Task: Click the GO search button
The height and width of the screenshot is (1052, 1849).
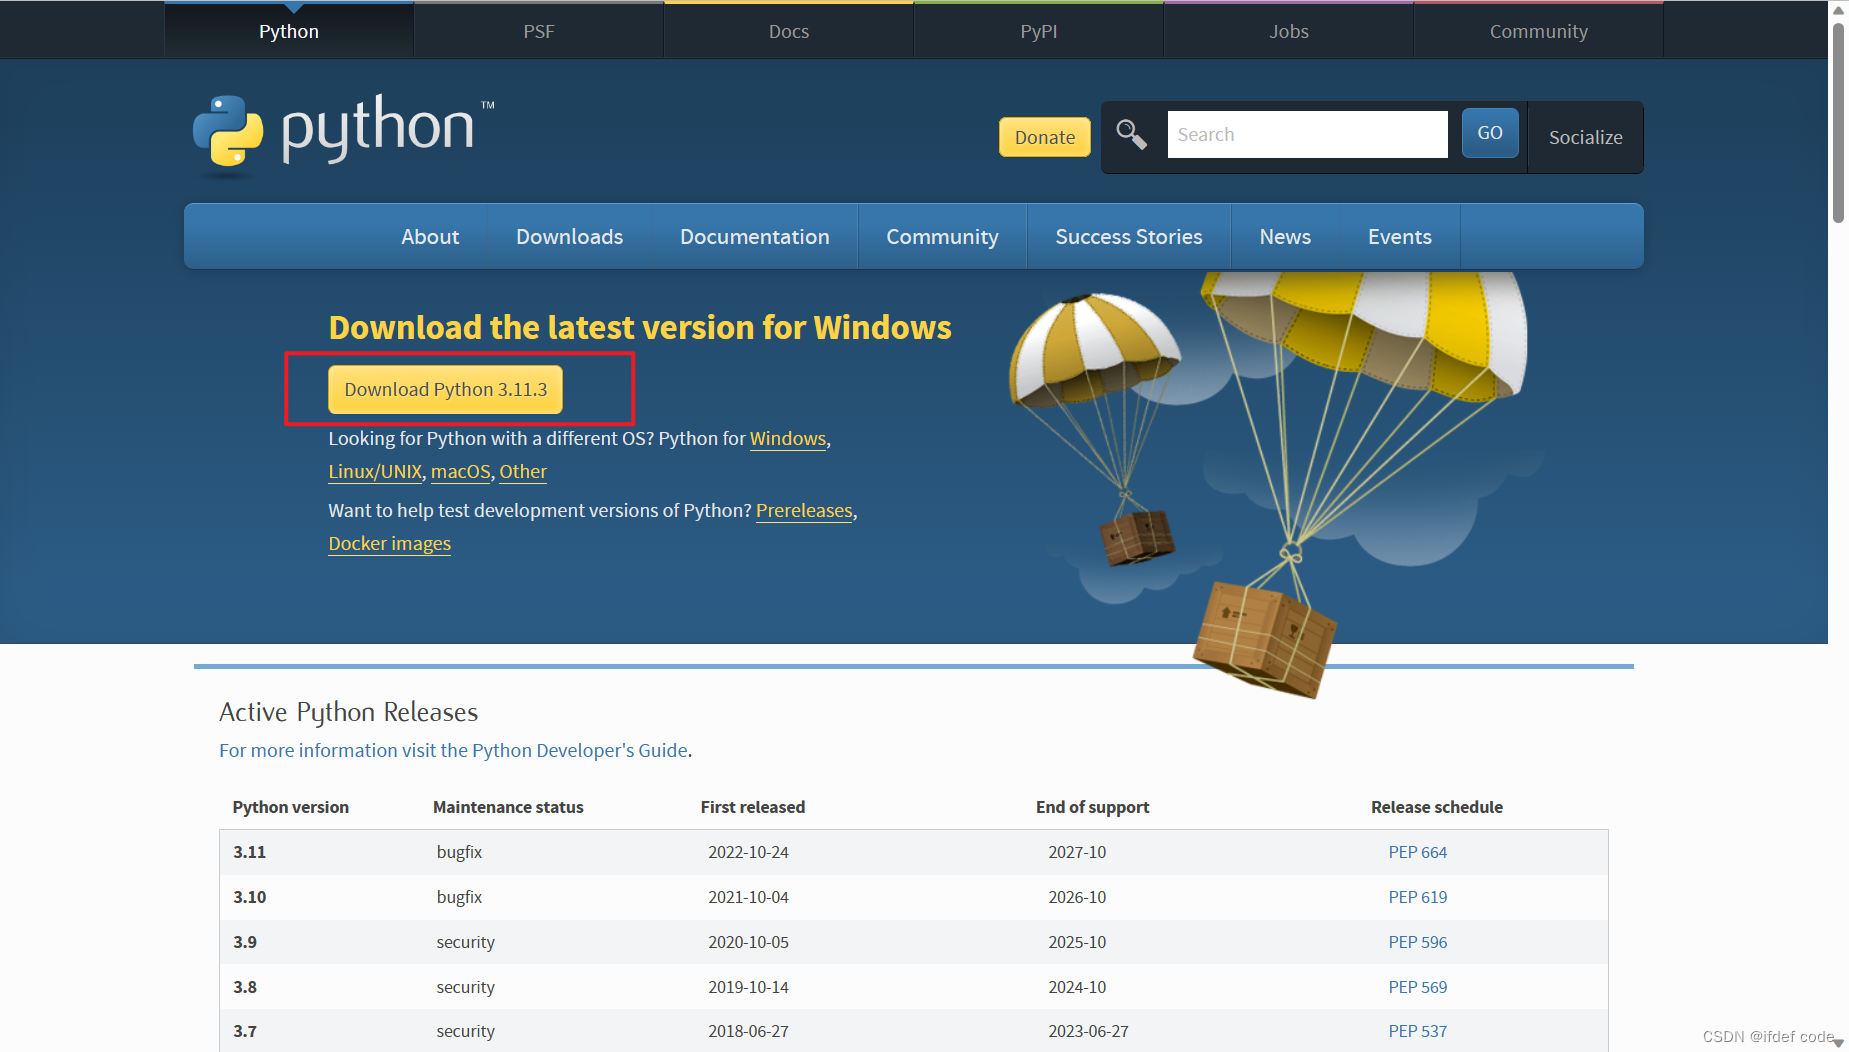Action: tap(1490, 133)
